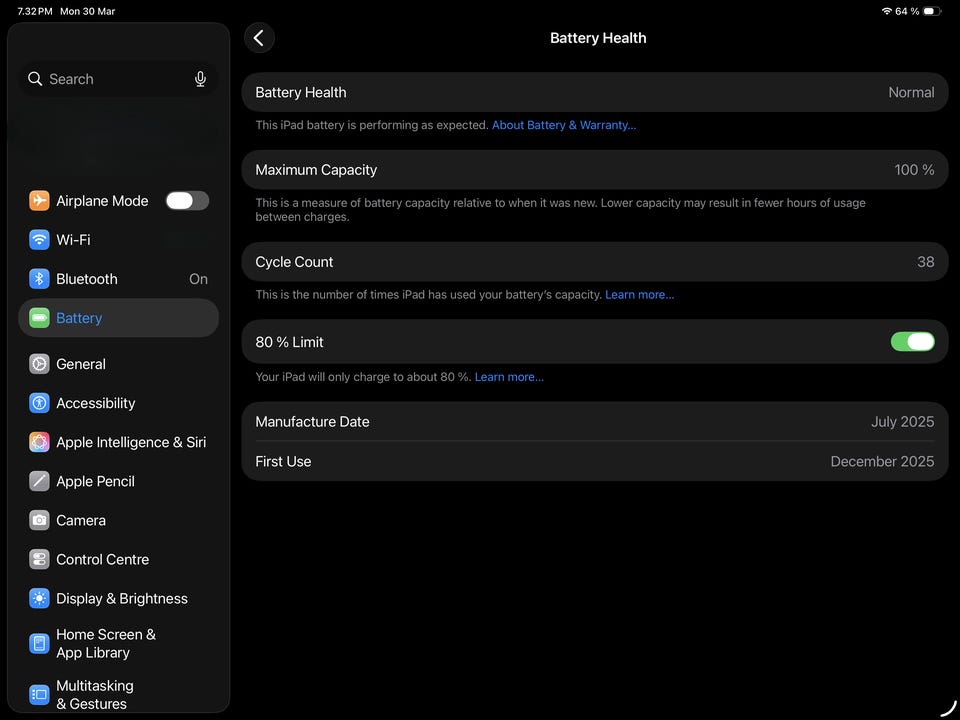
Task: Tap the Wi-Fi status bar indicator
Action: [887, 11]
